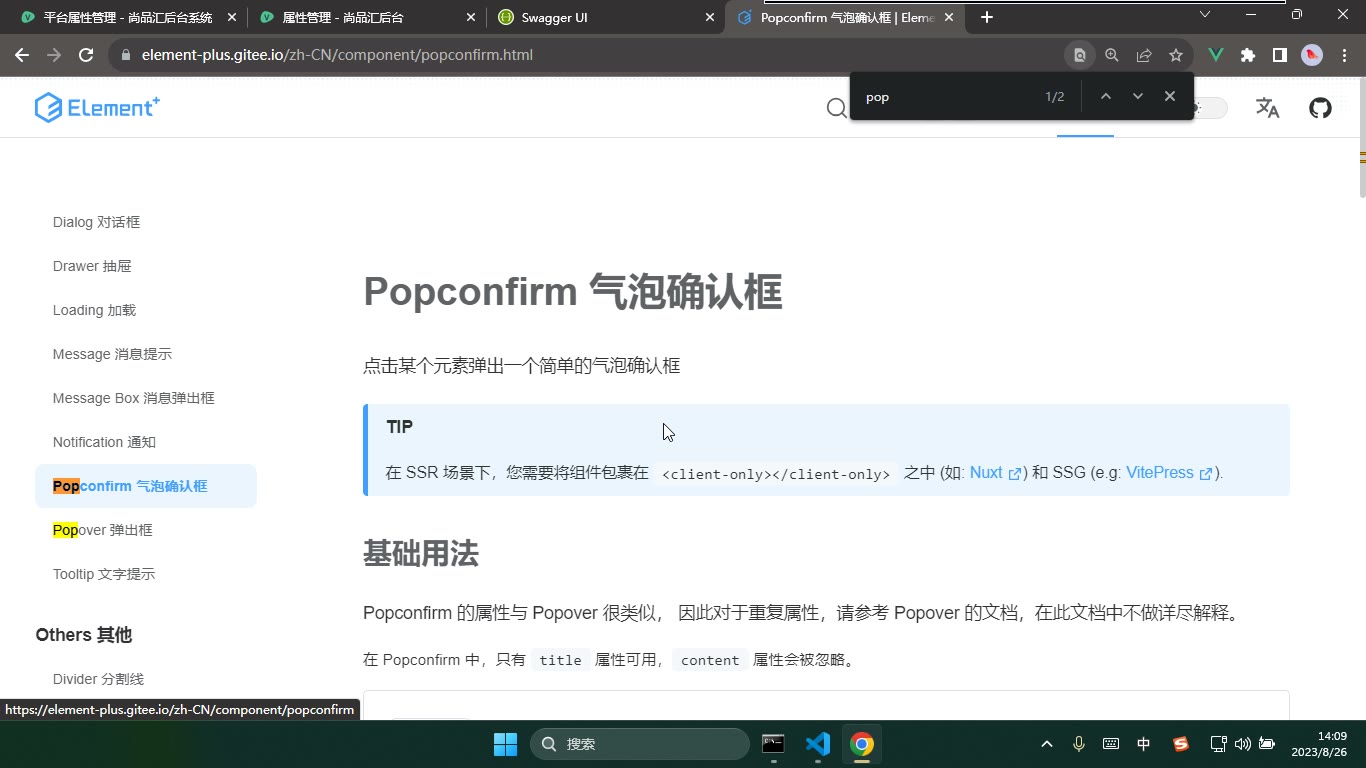This screenshot has height=768, width=1366.
Task: Open the profile avatar in Chrome toolbar
Action: 1312,55
